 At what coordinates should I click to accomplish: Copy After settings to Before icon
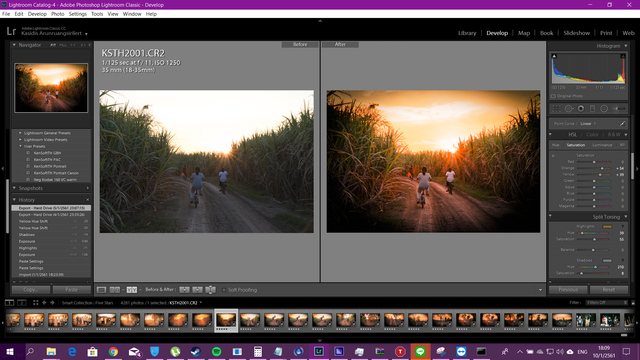pyautogui.click(x=197, y=290)
